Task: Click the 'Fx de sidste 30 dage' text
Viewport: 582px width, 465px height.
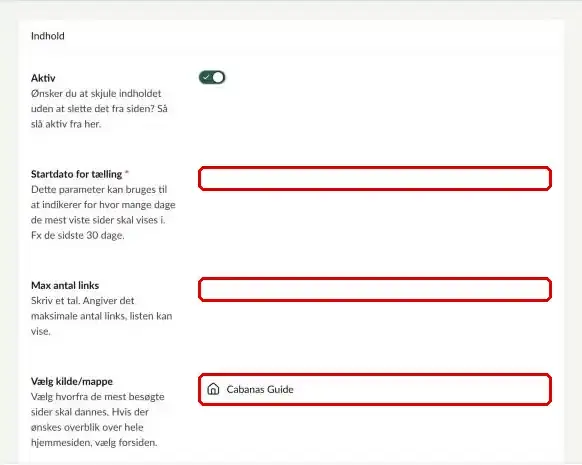Action: pos(78,235)
